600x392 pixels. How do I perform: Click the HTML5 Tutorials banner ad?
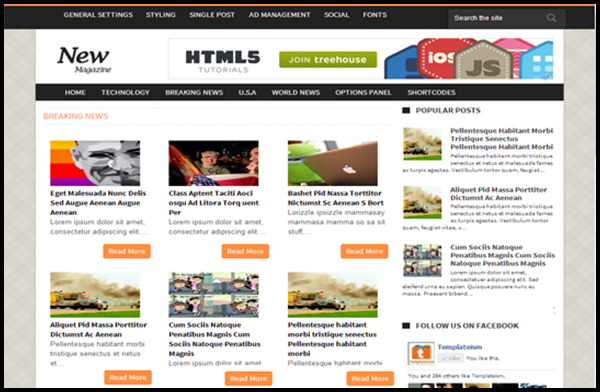tap(360, 59)
